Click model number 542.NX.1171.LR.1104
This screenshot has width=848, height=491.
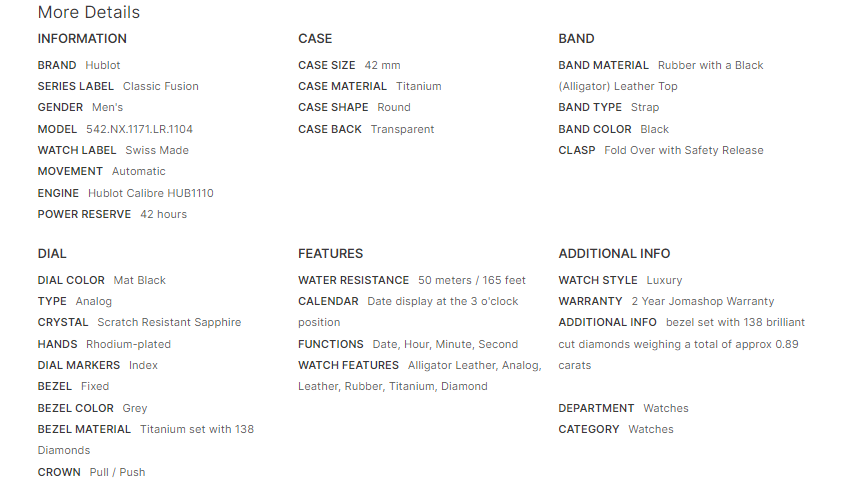point(139,129)
